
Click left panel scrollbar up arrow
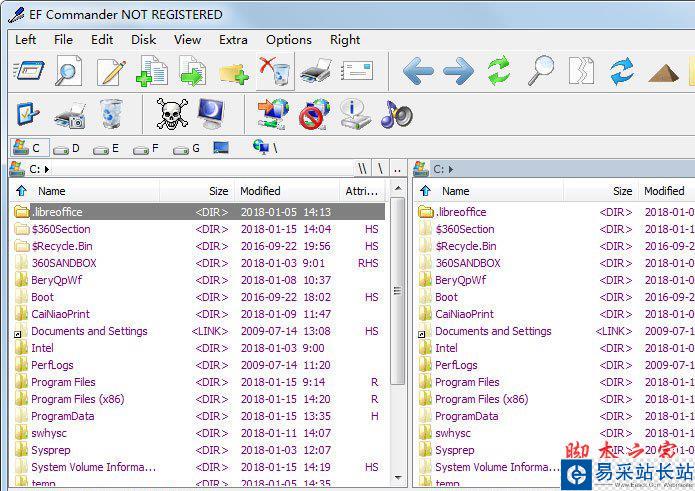[398, 188]
